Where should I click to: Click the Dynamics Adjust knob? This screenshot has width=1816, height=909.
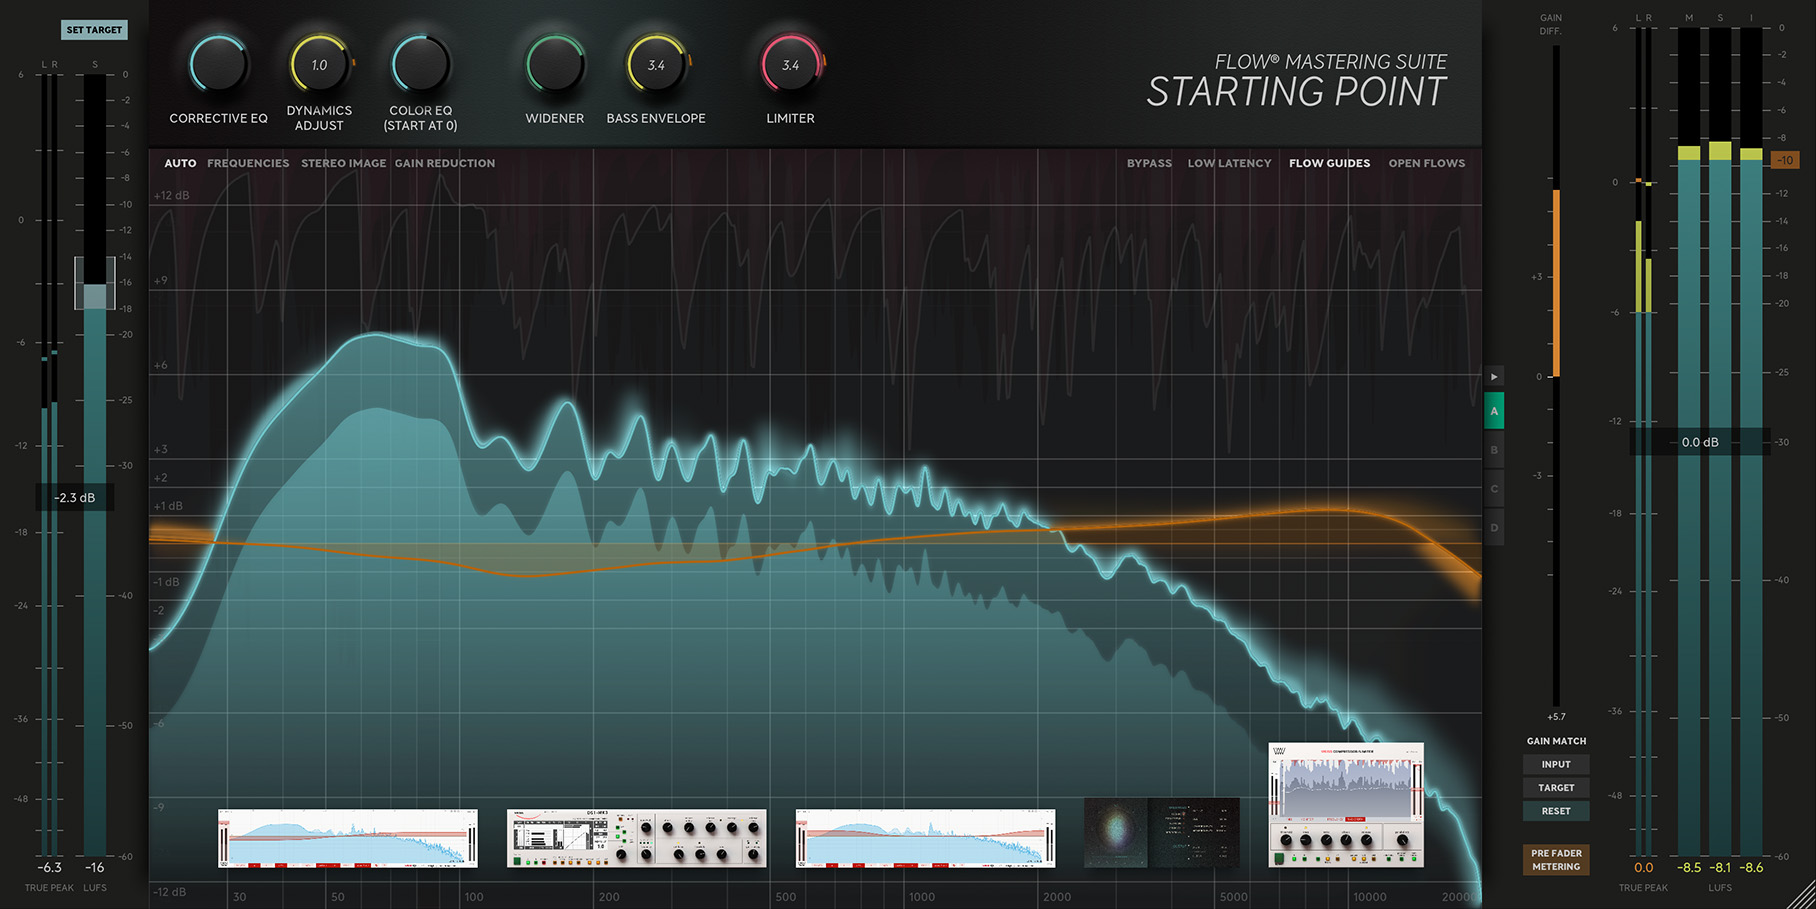[x=319, y=65]
